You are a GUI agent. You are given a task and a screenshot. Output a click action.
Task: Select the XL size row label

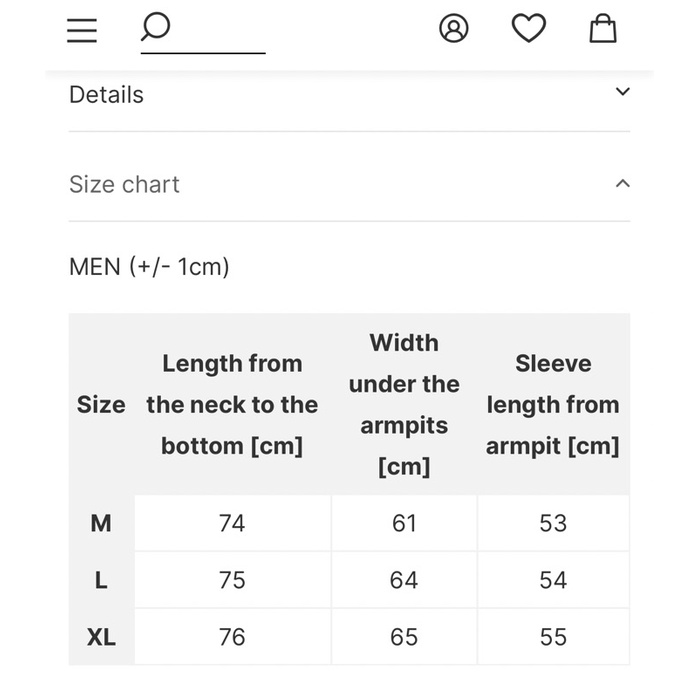point(101,637)
